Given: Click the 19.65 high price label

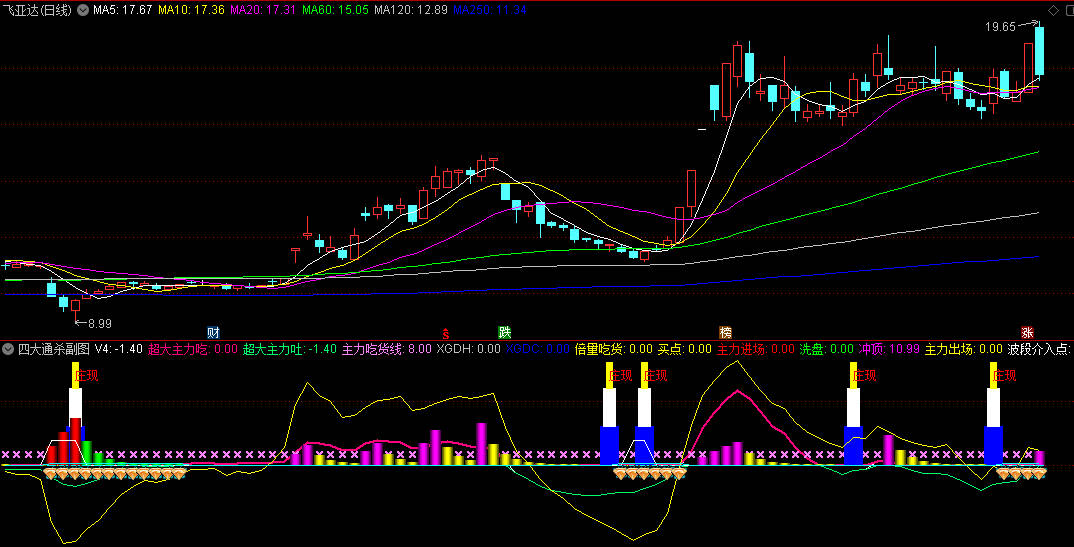Looking at the screenshot, I should (x=1000, y=27).
